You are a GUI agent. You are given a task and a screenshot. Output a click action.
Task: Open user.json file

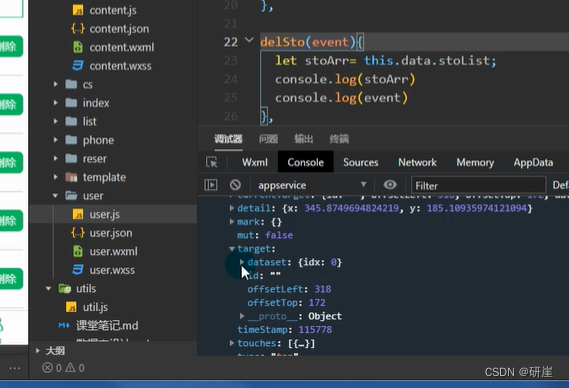[111, 233]
